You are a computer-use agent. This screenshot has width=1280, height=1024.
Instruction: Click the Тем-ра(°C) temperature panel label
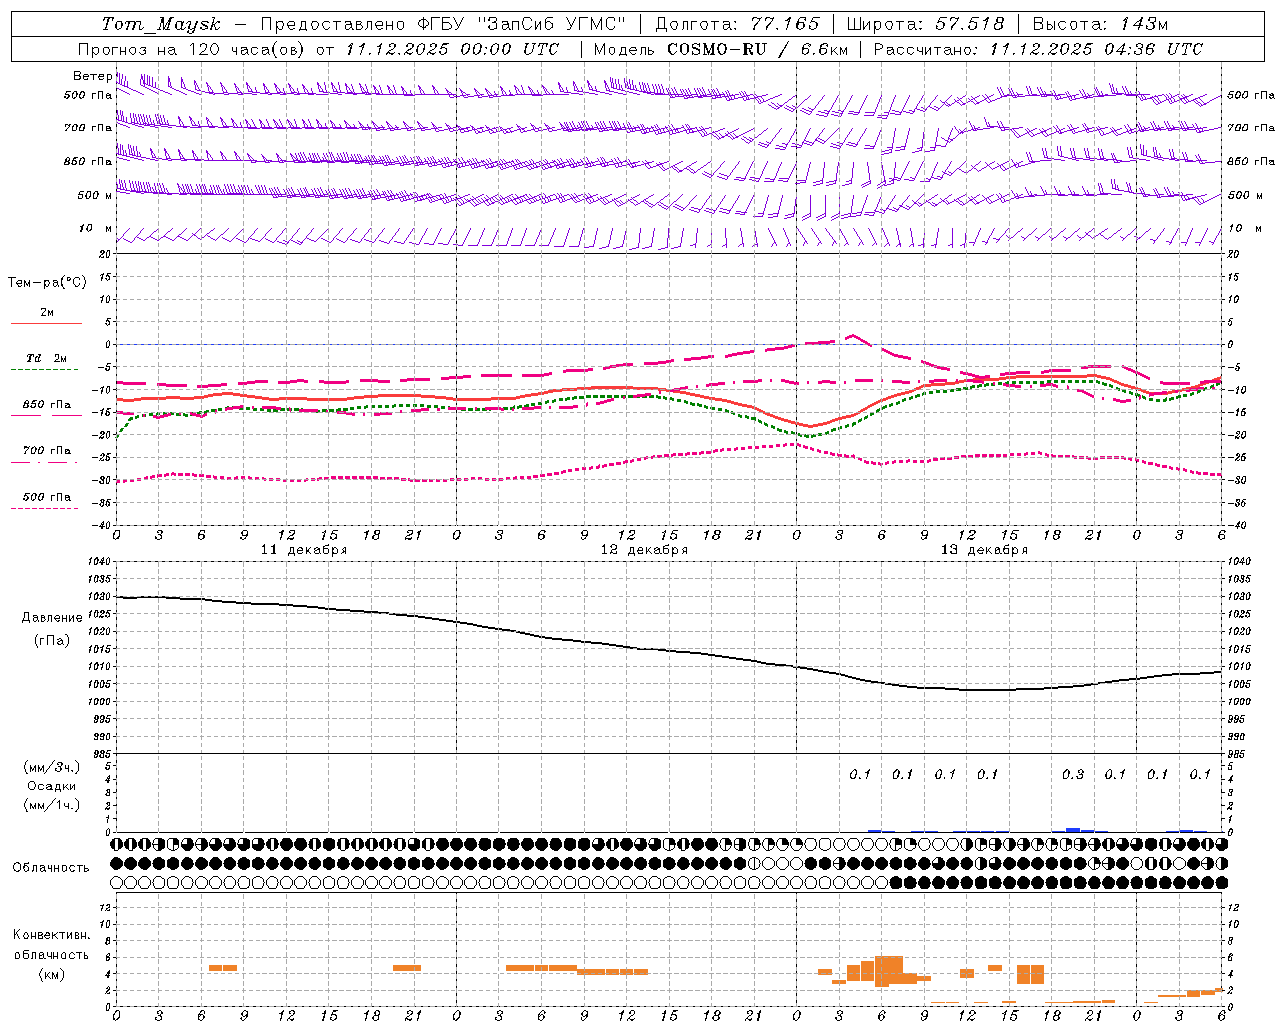[x=47, y=282]
